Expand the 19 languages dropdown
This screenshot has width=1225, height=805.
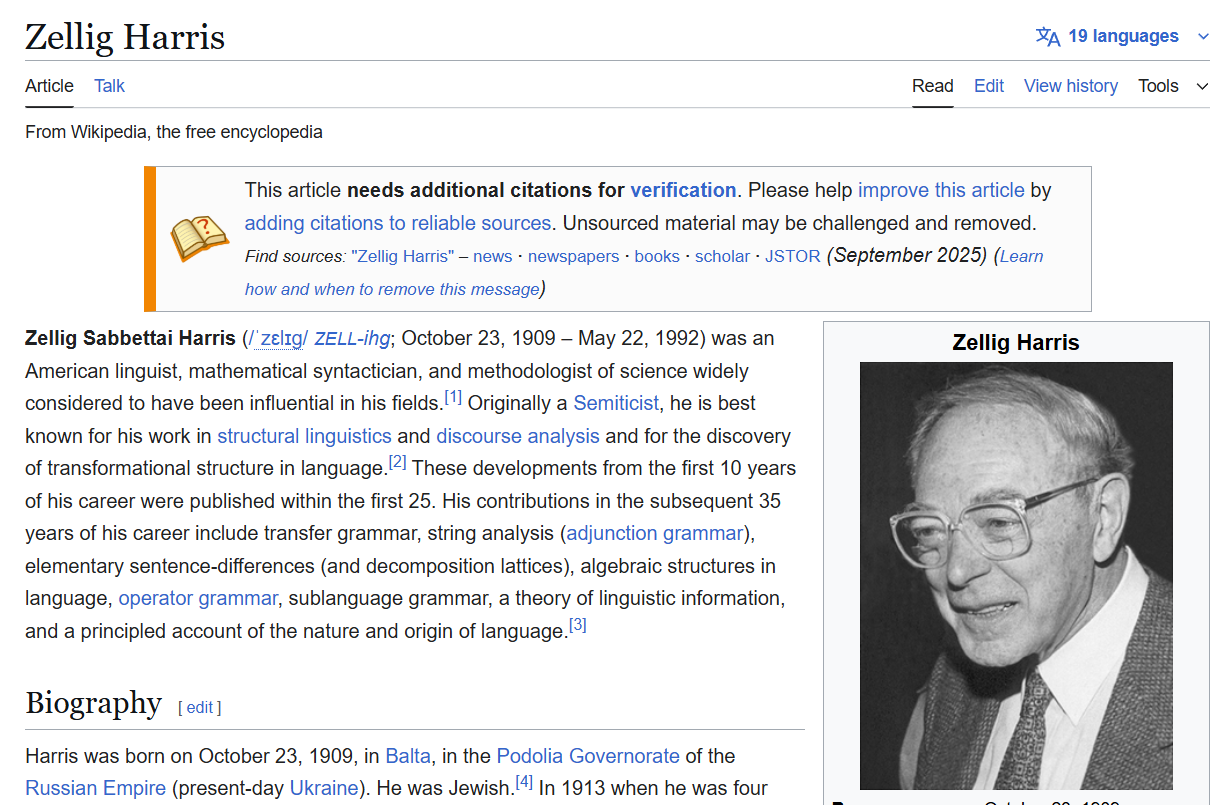tap(1123, 37)
